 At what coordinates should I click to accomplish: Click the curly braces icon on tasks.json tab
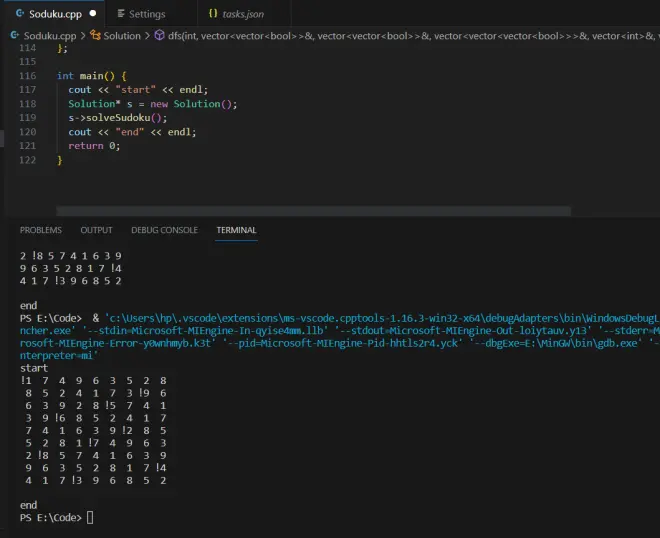pyautogui.click(x=213, y=14)
